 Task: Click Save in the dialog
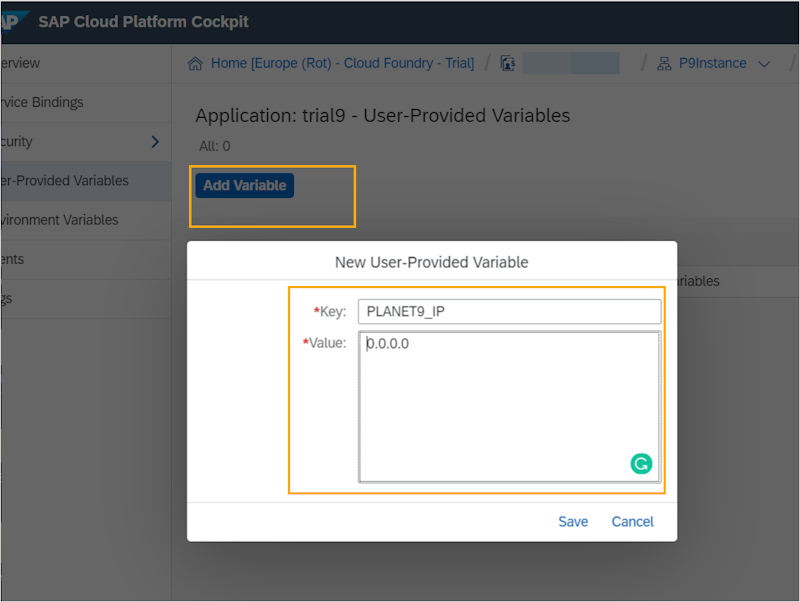pyautogui.click(x=573, y=521)
